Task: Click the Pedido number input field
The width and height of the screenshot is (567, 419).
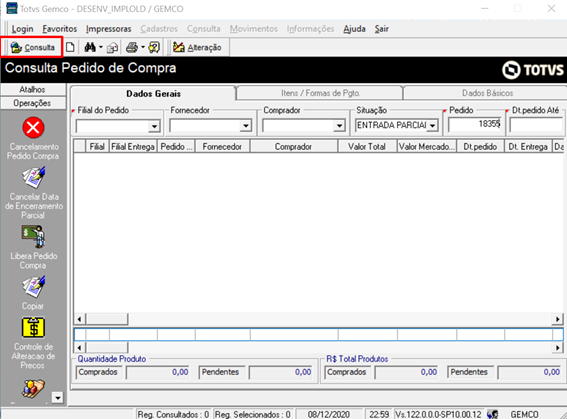Action: click(x=475, y=125)
